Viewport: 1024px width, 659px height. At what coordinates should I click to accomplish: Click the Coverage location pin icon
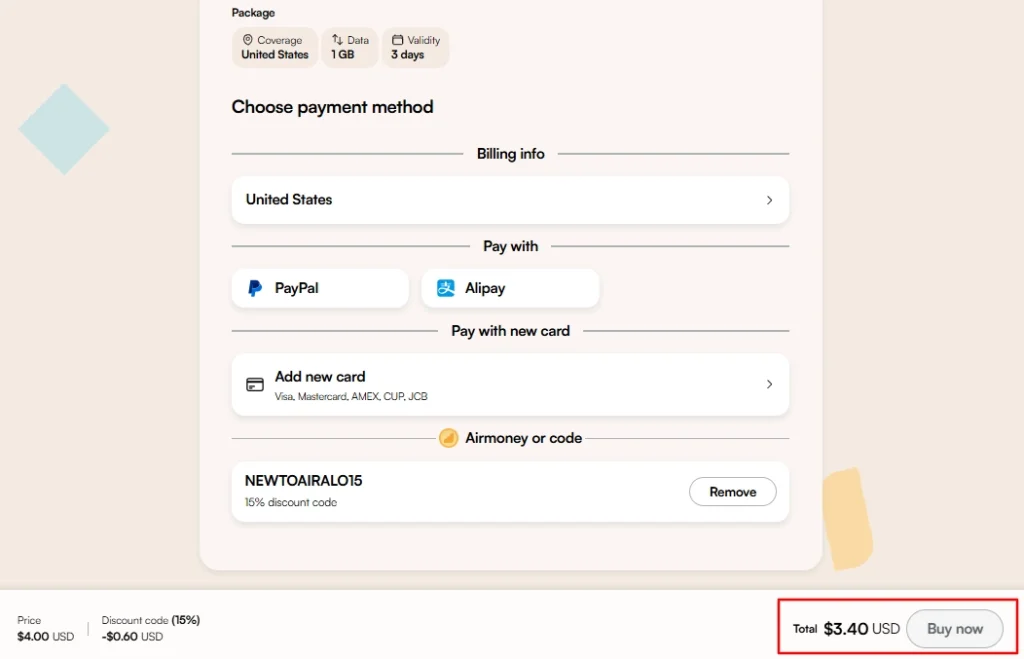248,40
